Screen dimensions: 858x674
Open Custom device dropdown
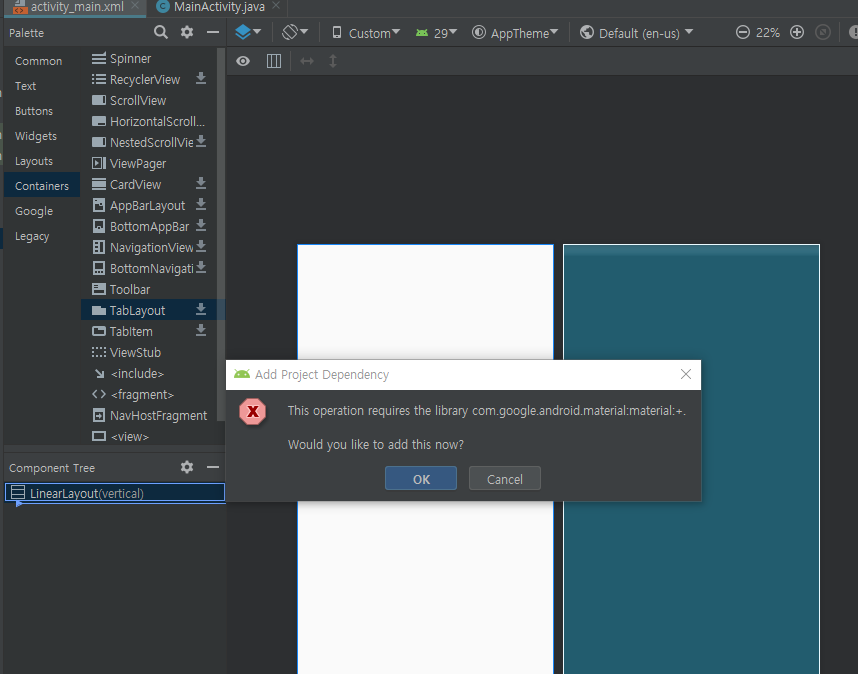[366, 33]
